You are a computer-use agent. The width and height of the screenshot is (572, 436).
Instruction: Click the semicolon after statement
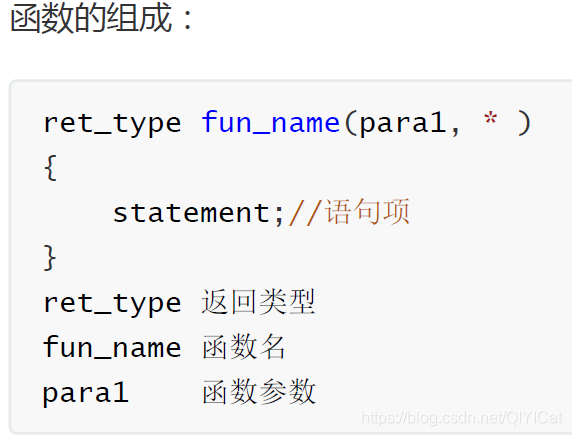279,215
